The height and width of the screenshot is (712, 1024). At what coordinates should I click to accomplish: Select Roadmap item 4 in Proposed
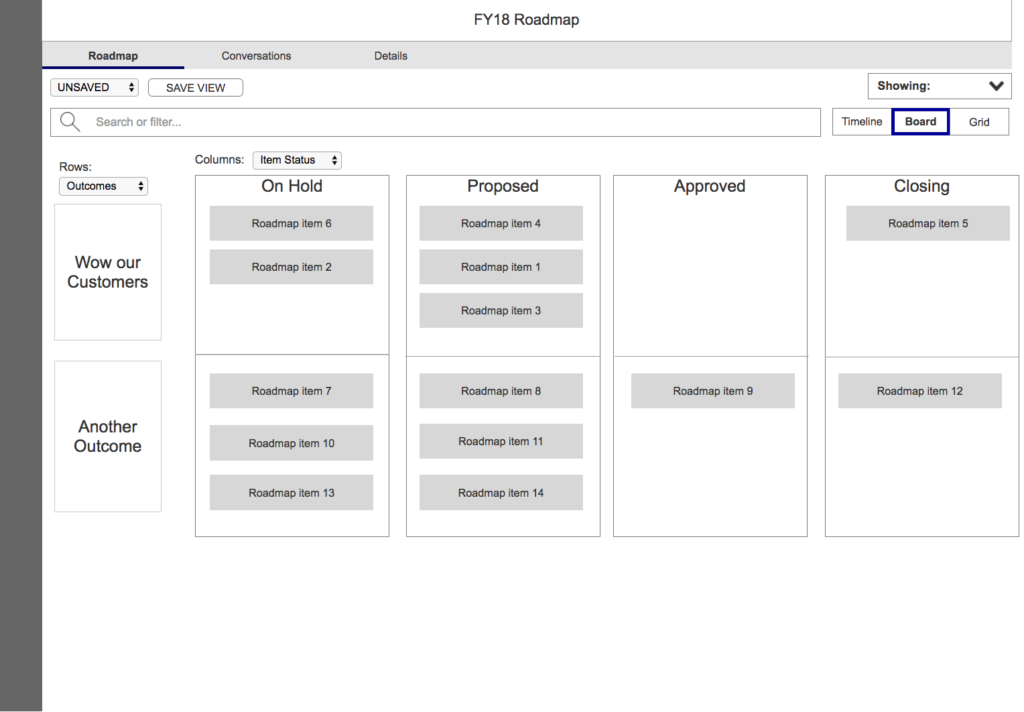[x=500, y=223]
